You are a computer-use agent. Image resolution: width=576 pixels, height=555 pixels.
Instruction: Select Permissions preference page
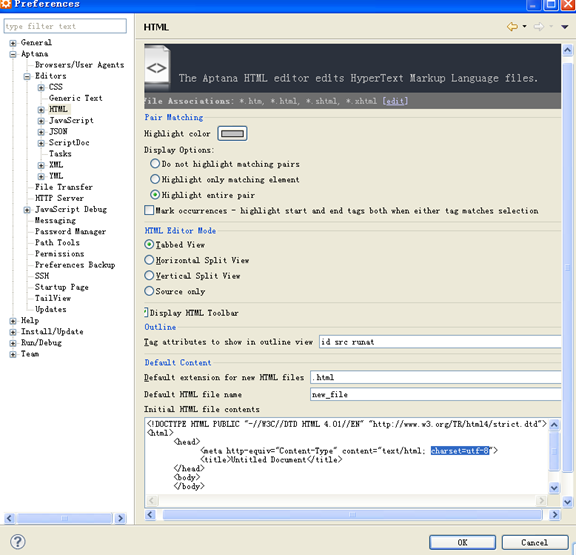59,254
